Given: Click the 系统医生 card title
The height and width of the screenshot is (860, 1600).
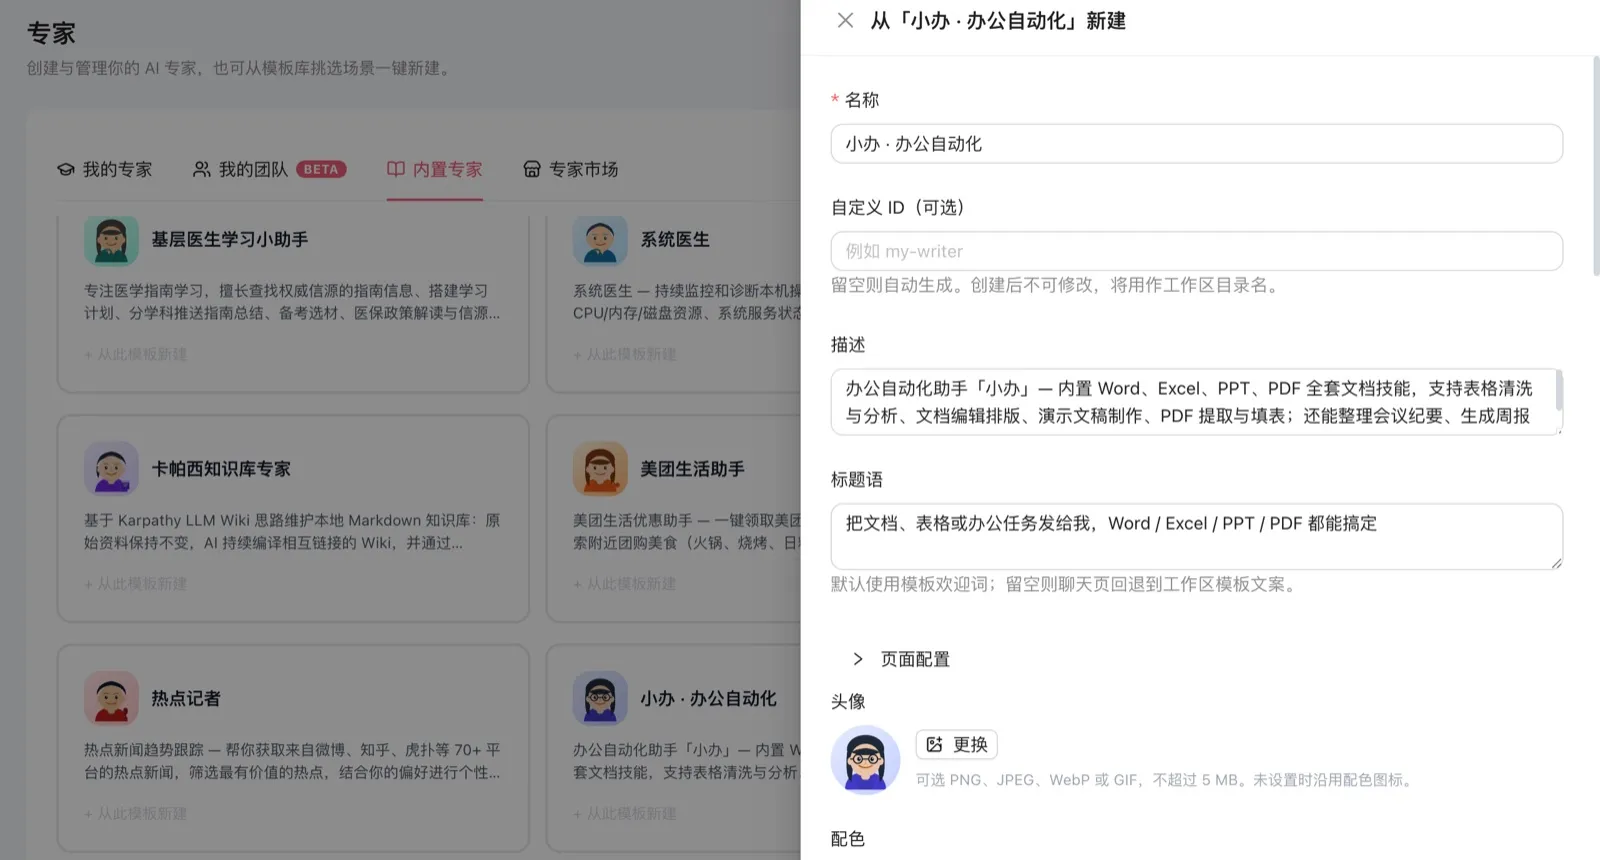Looking at the screenshot, I should [x=675, y=240].
